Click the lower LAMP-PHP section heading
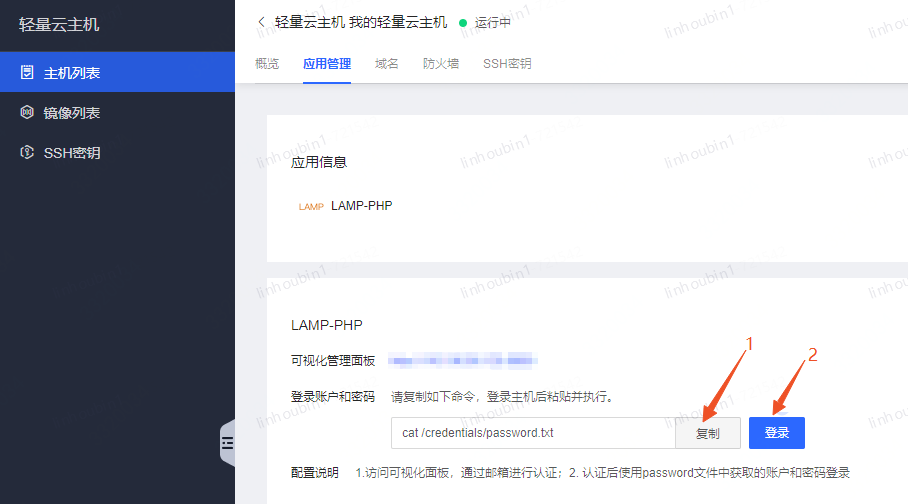Image resolution: width=908 pixels, height=504 pixels. pyautogui.click(x=327, y=325)
